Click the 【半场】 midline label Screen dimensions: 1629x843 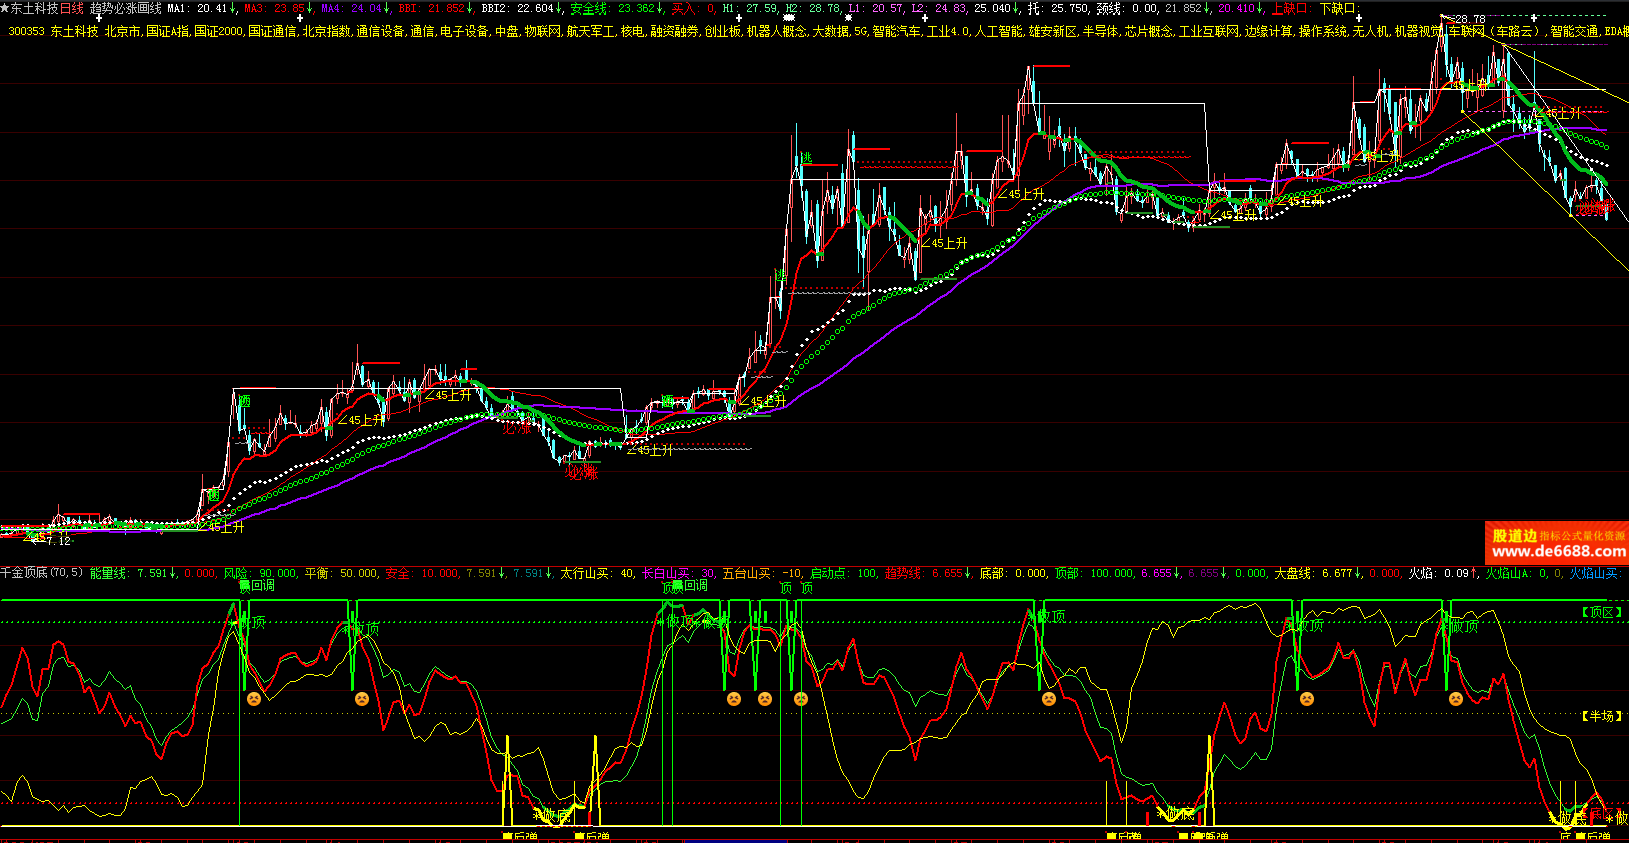[1601, 716]
